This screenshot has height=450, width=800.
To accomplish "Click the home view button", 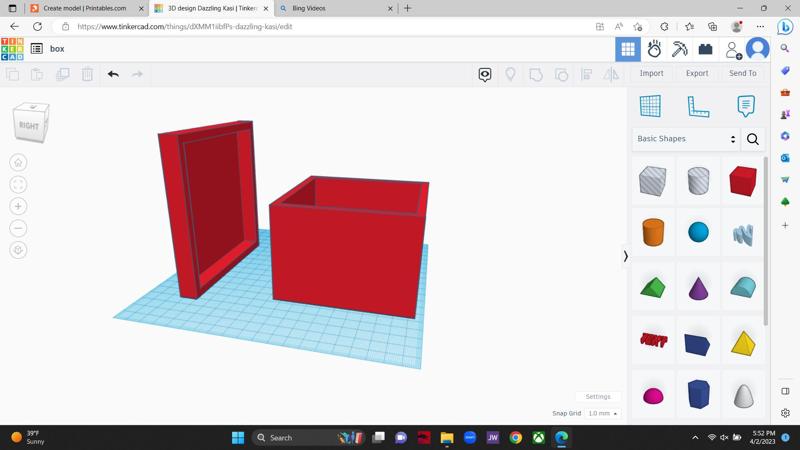I will pos(18,162).
